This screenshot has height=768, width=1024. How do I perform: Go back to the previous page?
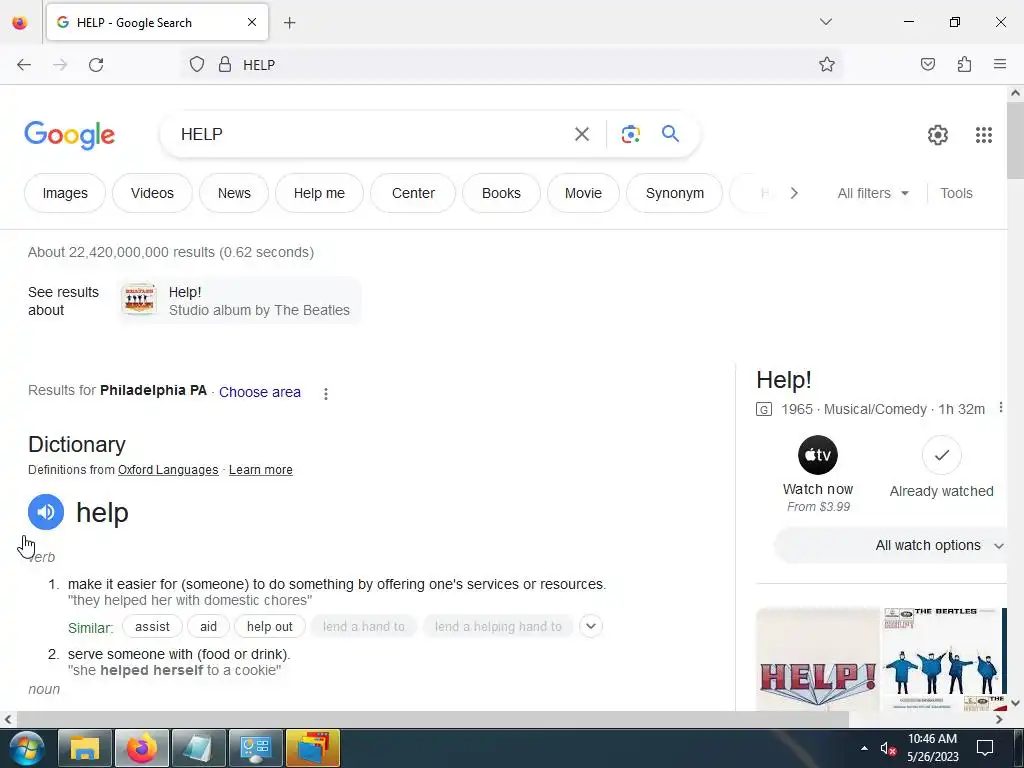click(24, 65)
